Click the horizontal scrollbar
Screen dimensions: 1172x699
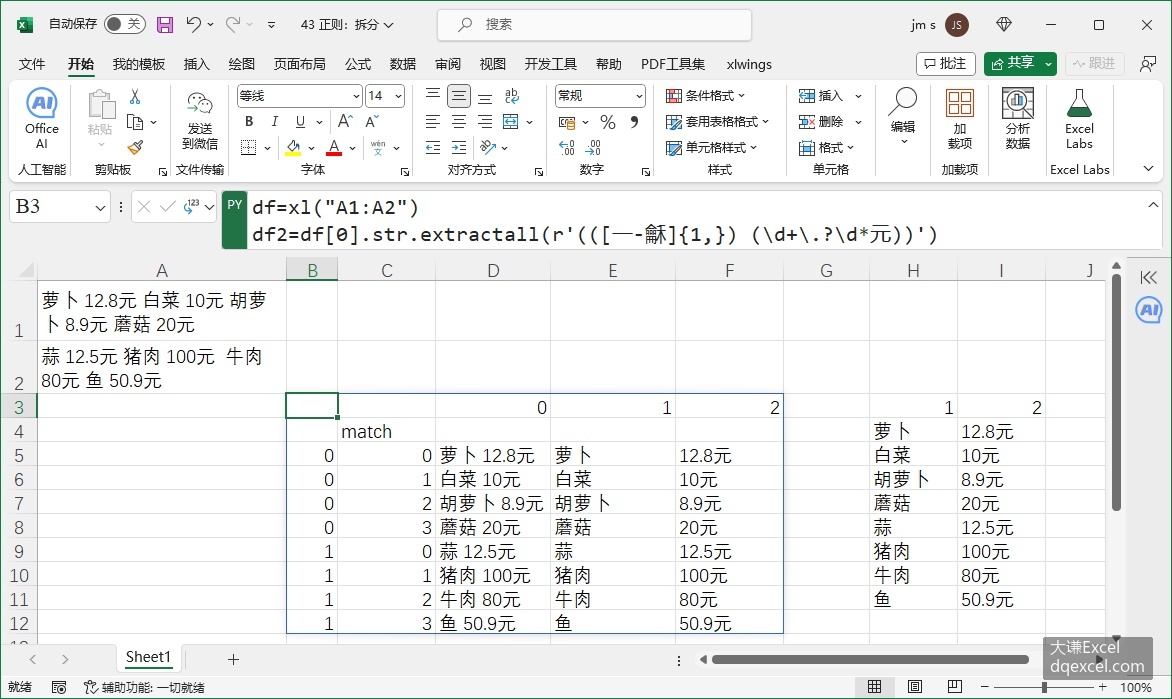tap(870, 659)
